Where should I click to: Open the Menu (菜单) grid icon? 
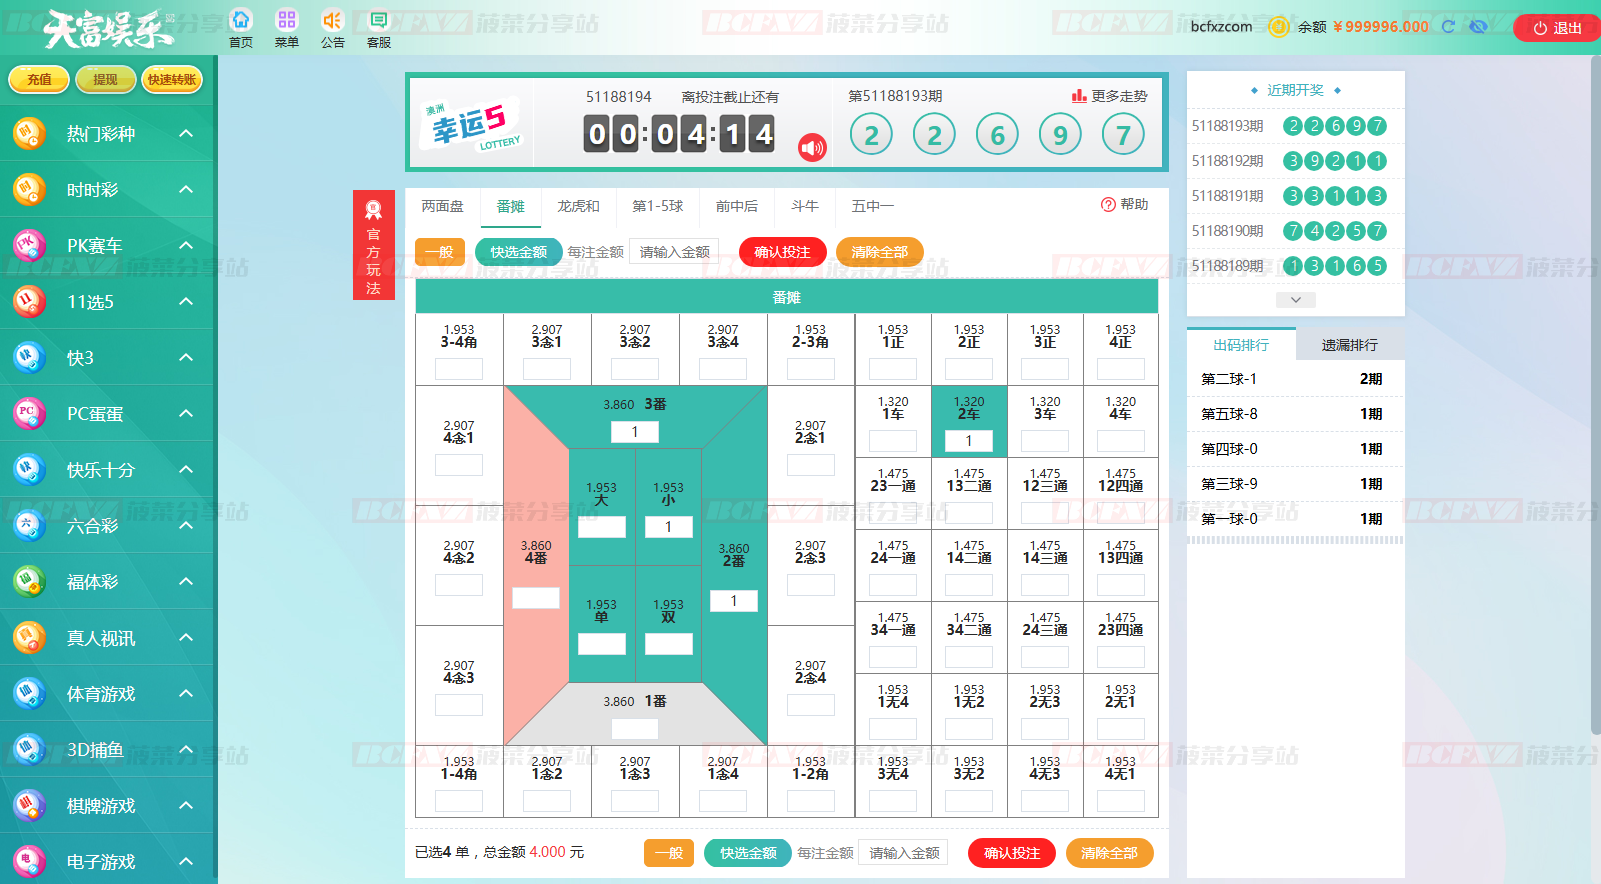287,21
